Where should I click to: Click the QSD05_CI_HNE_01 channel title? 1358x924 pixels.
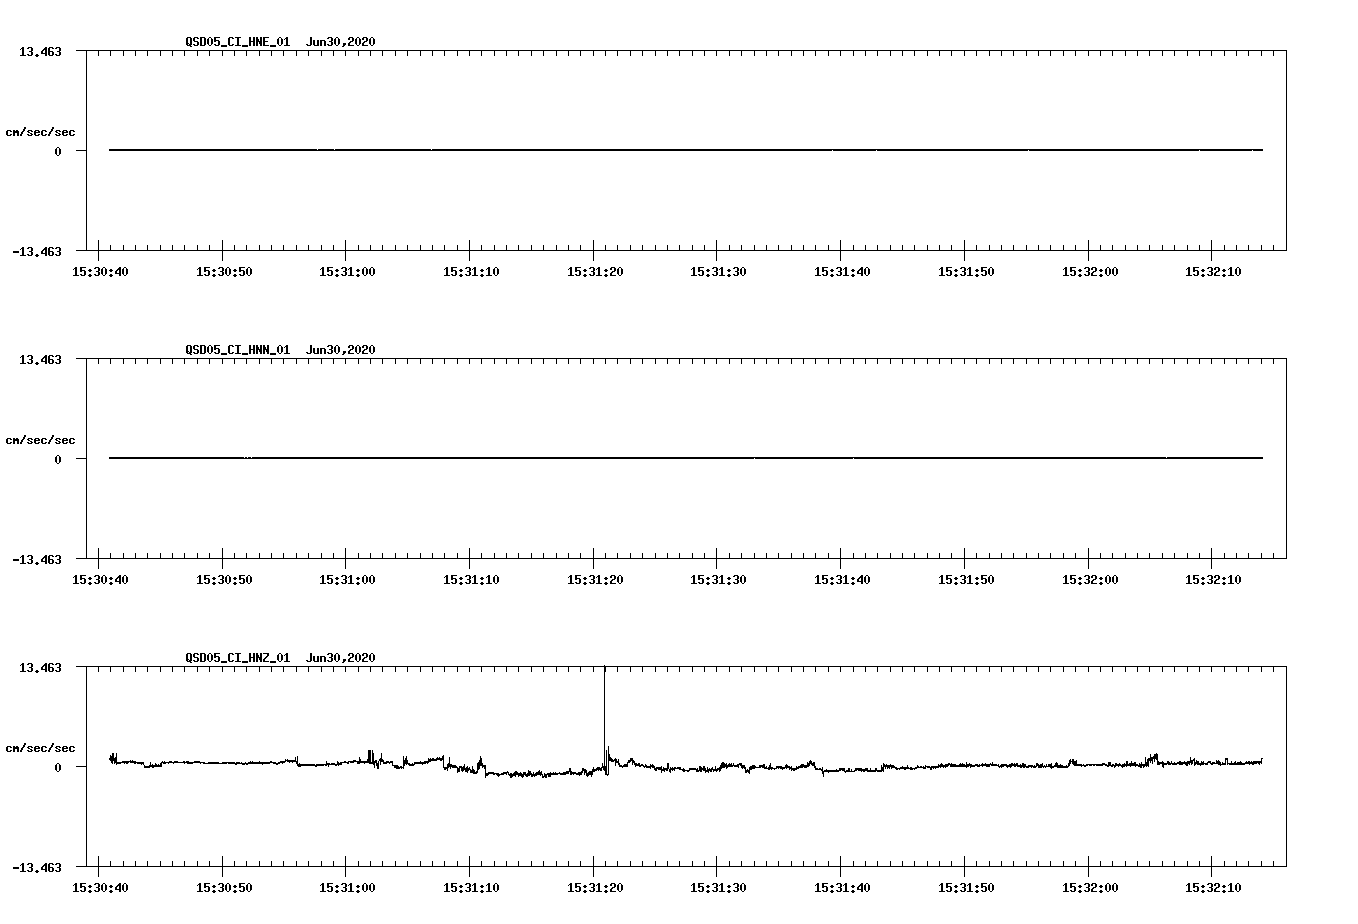[x=238, y=42]
